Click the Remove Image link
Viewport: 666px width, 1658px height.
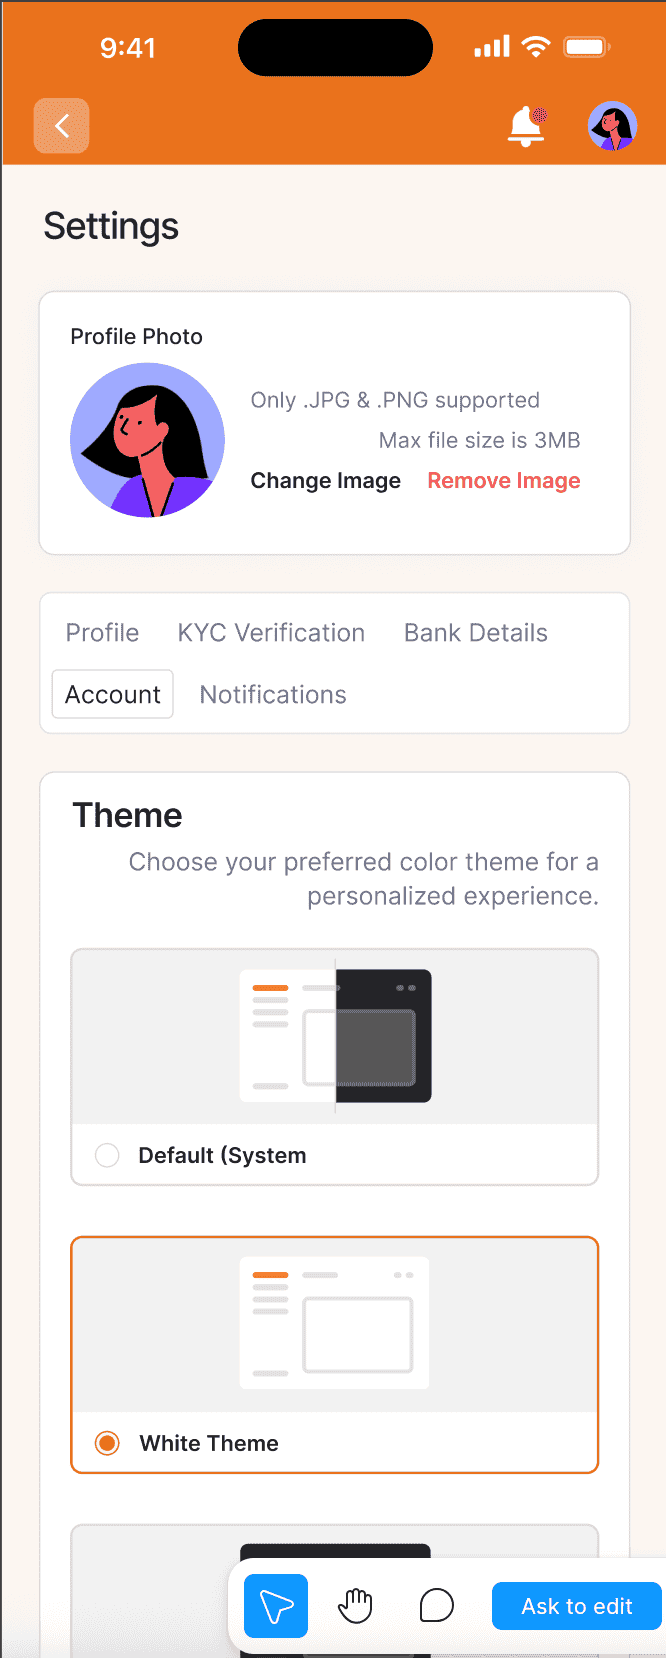click(x=504, y=481)
